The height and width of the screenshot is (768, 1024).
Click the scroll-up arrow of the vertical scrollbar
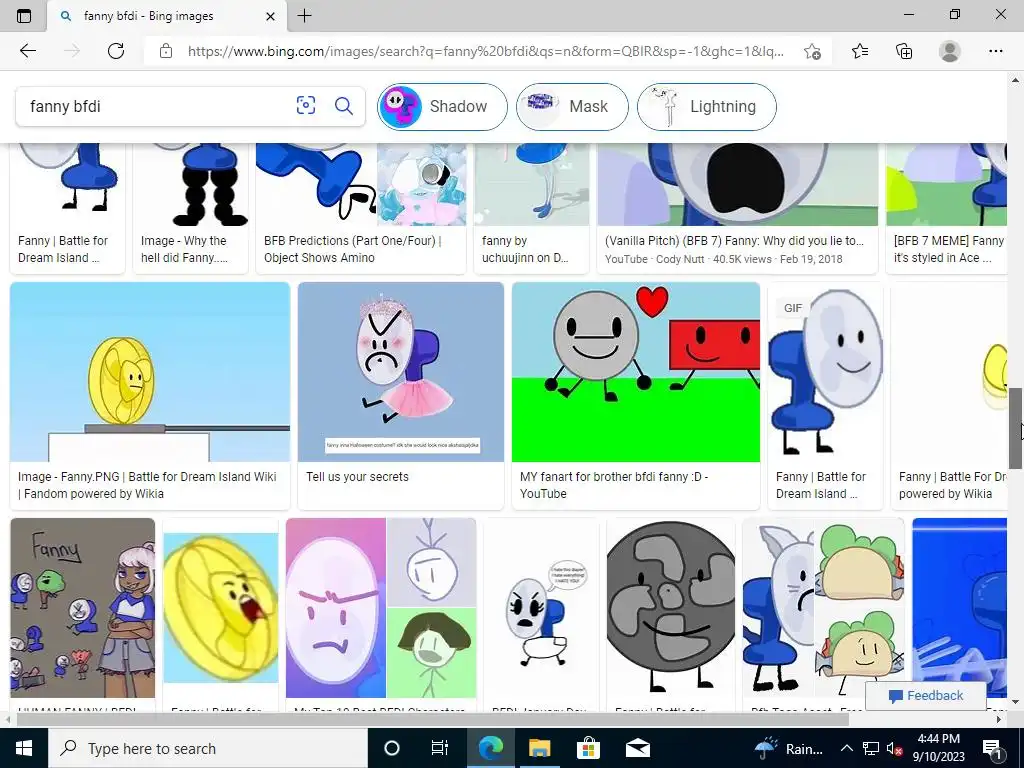click(1016, 80)
